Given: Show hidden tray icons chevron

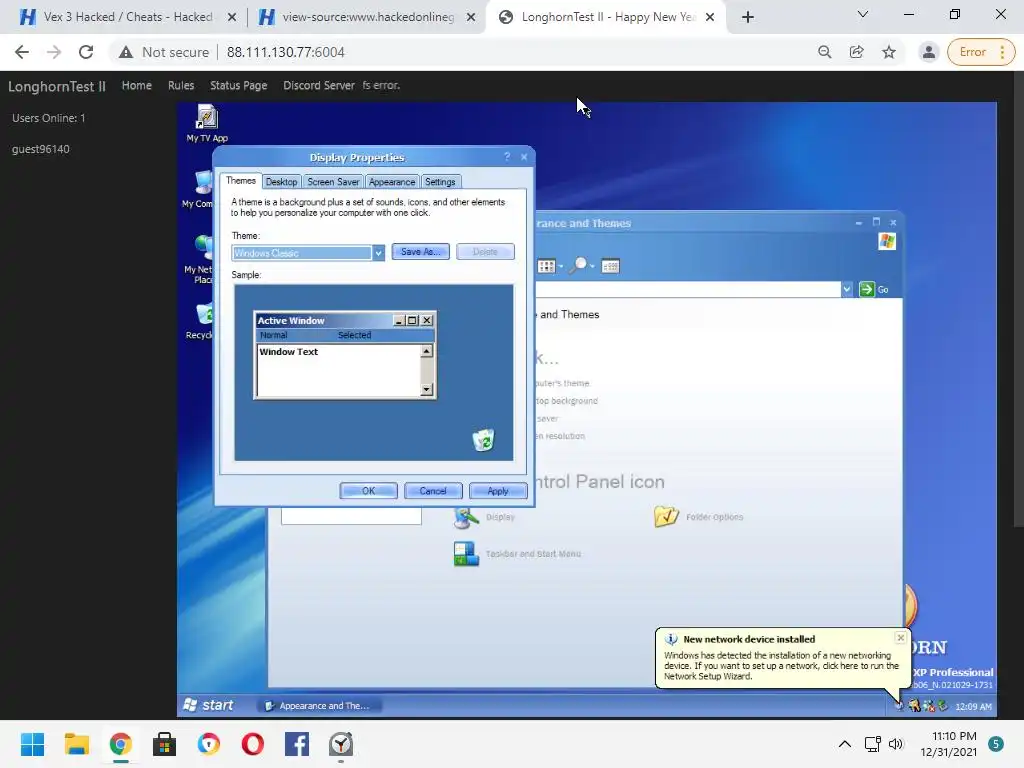Looking at the screenshot, I should (844, 744).
